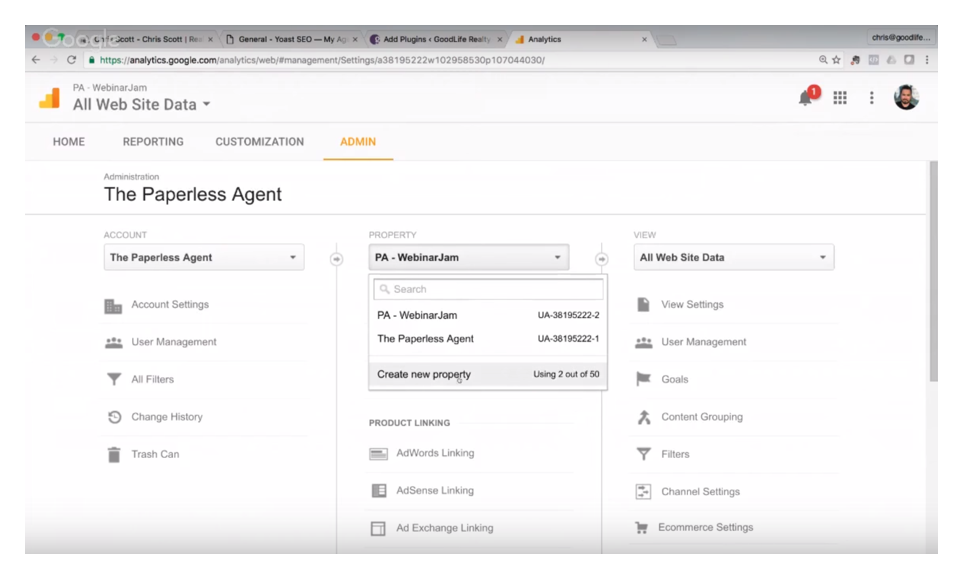The image size is (966, 582).
Task: Open Change History link
Action: [x=166, y=417]
